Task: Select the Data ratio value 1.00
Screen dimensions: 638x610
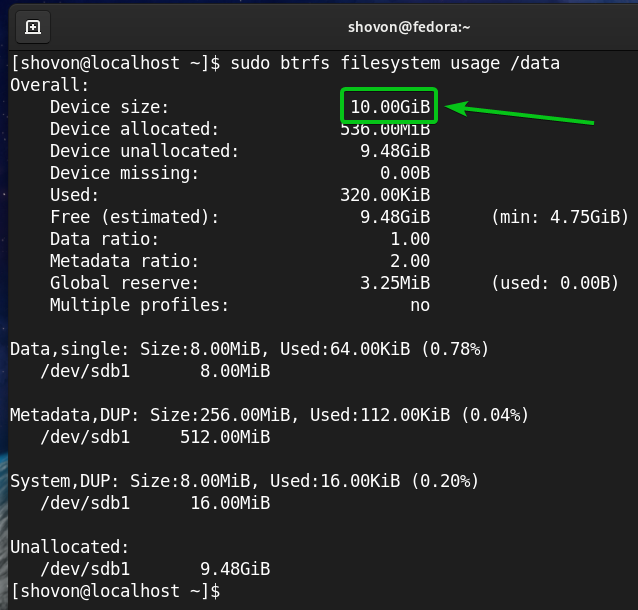Action: point(410,239)
